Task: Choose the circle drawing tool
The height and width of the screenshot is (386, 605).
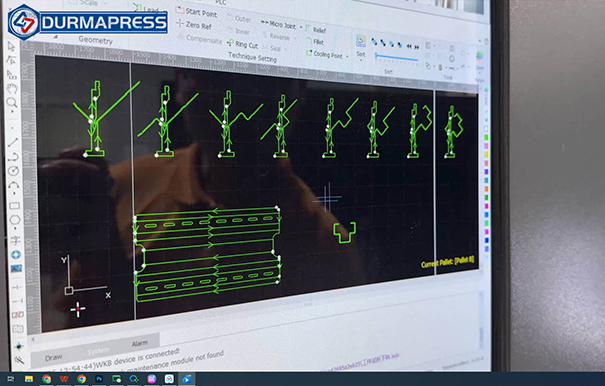Action: pyautogui.click(x=14, y=171)
